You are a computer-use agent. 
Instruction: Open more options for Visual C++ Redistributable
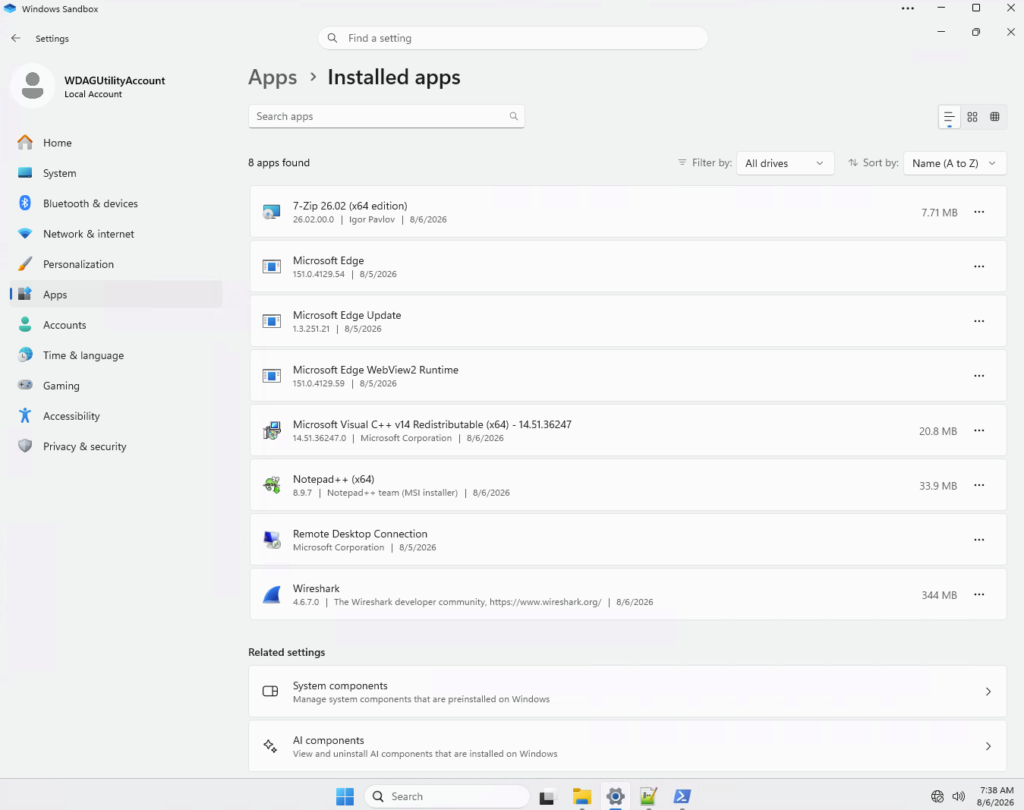click(979, 430)
